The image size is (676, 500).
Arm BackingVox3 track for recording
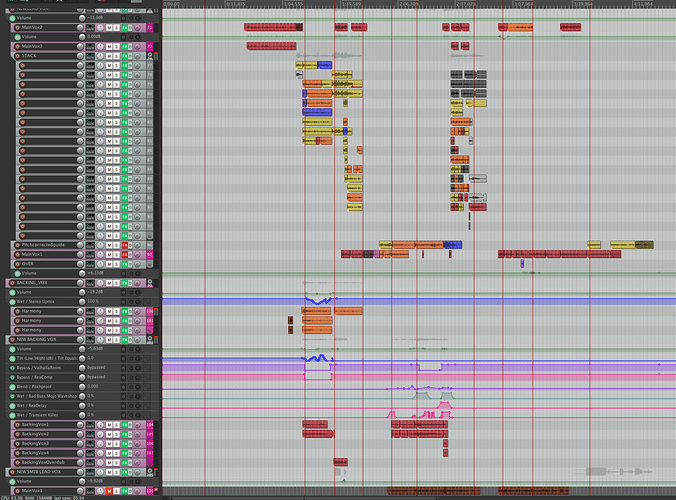click(x=17, y=444)
